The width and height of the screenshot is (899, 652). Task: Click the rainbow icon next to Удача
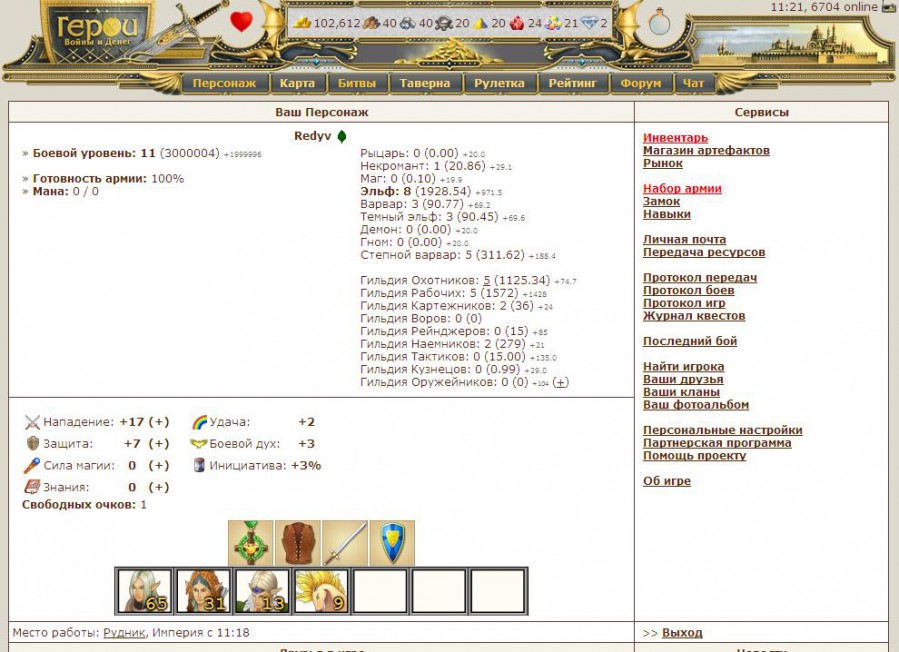point(199,422)
